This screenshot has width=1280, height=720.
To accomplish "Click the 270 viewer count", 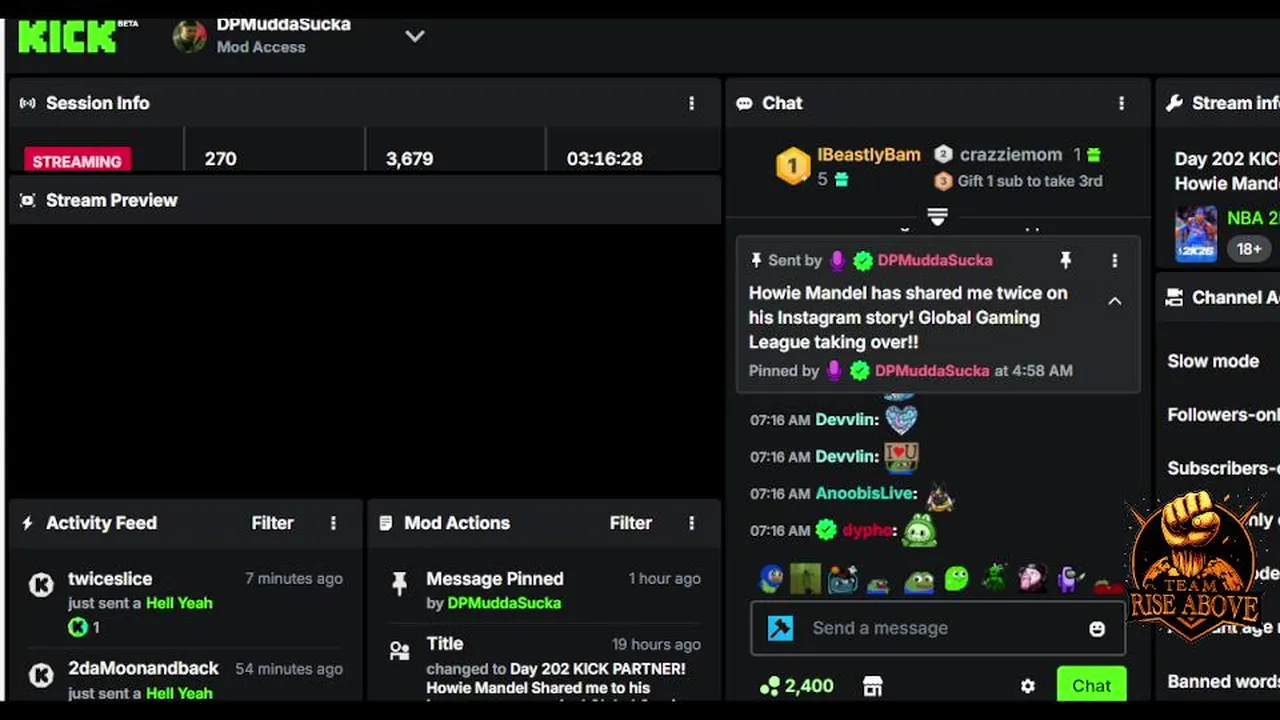I will point(220,159).
